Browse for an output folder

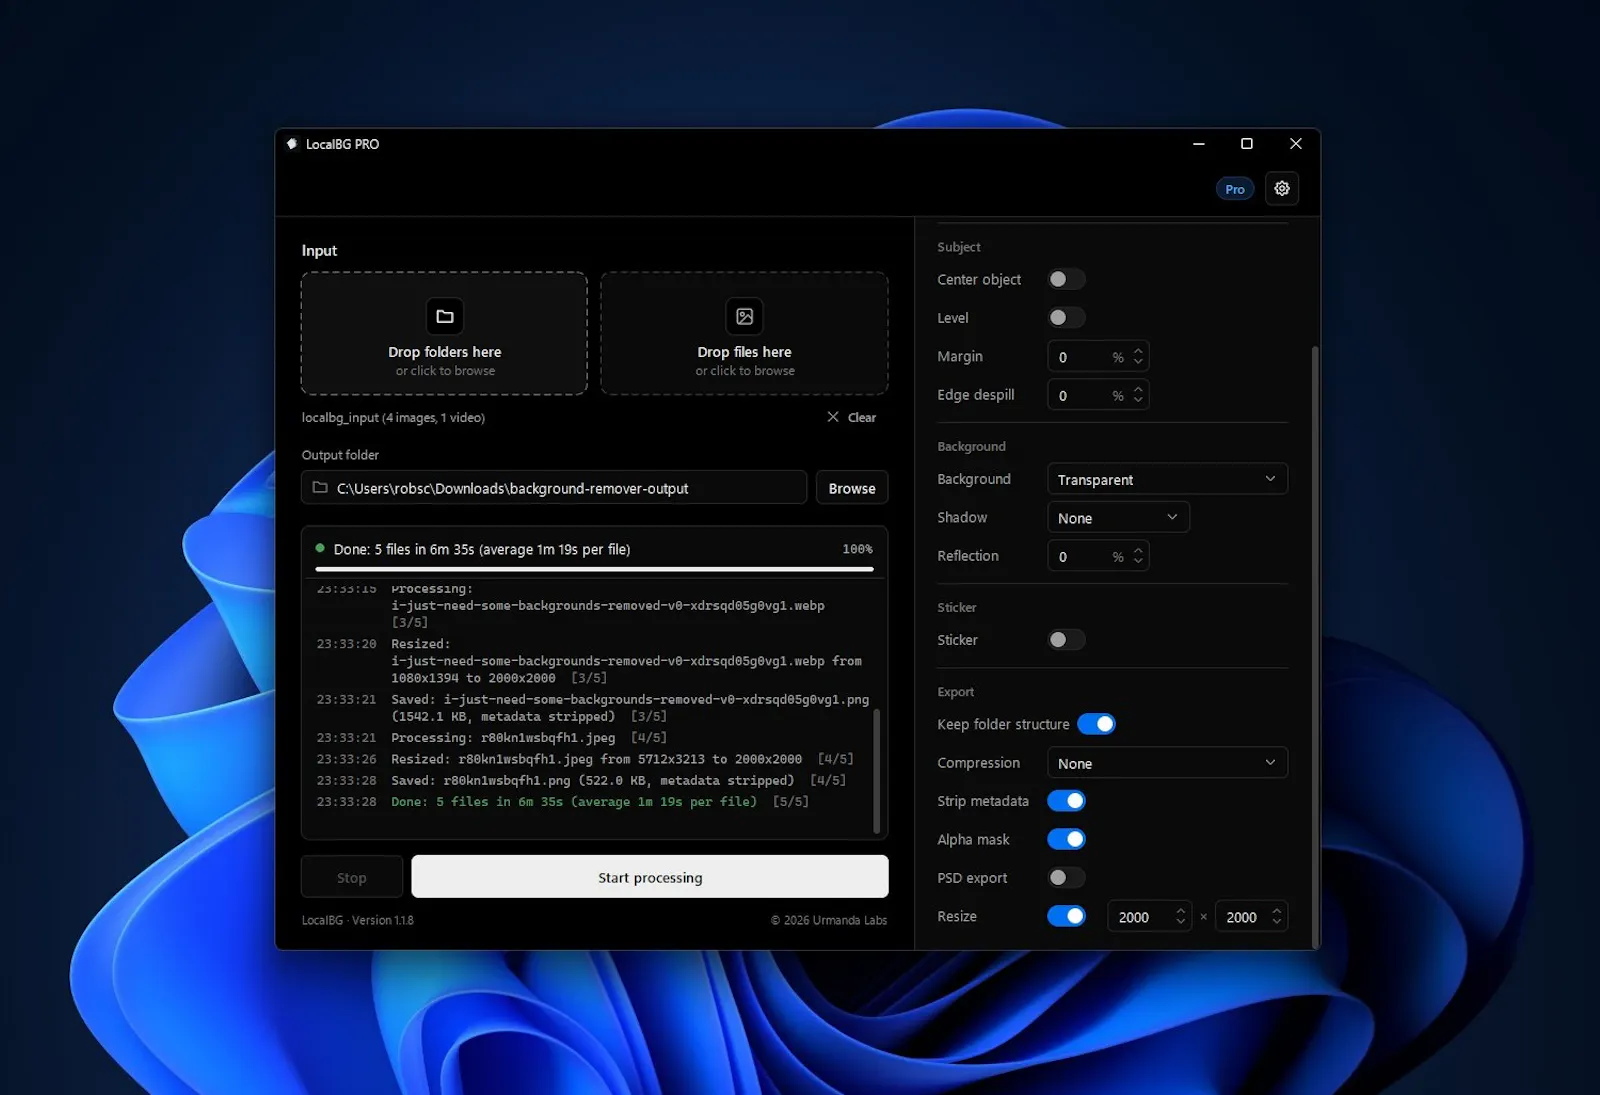852,488
